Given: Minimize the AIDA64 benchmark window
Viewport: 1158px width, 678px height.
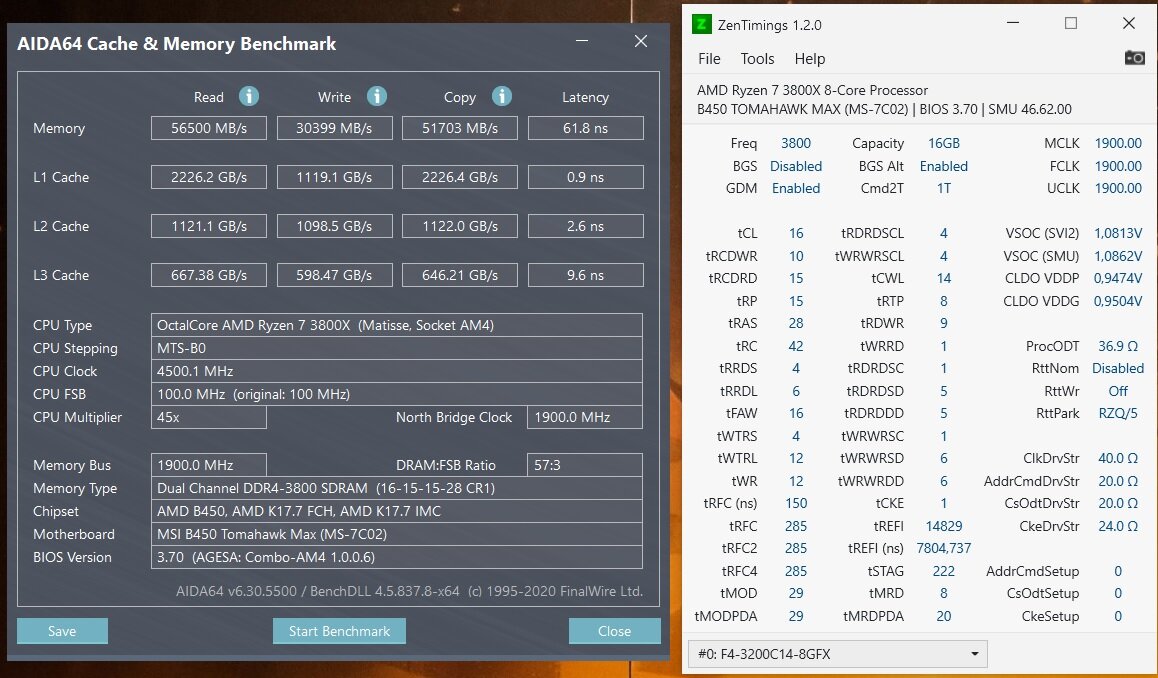Looking at the screenshot, I should coord(582,41).
